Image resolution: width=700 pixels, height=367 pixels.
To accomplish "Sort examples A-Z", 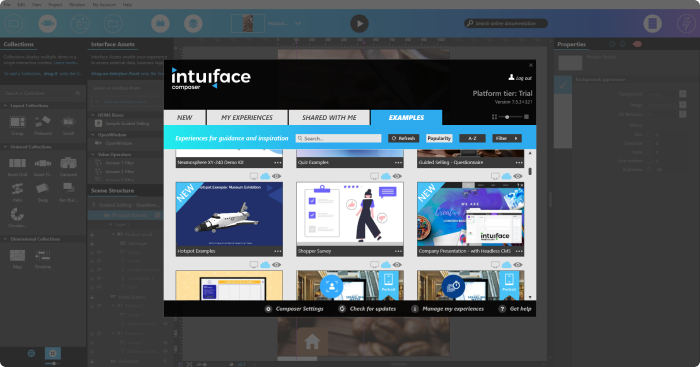I will click(472, 138).
